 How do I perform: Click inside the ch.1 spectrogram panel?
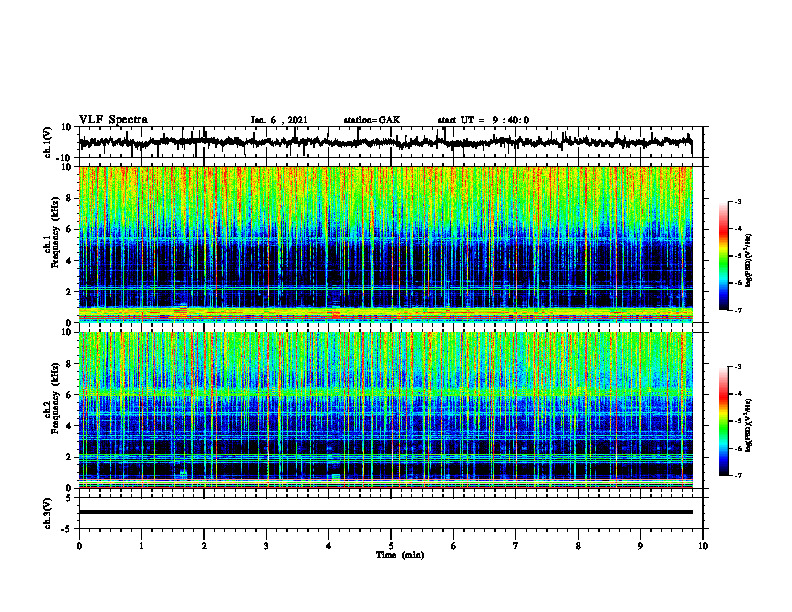coord(385,244)
